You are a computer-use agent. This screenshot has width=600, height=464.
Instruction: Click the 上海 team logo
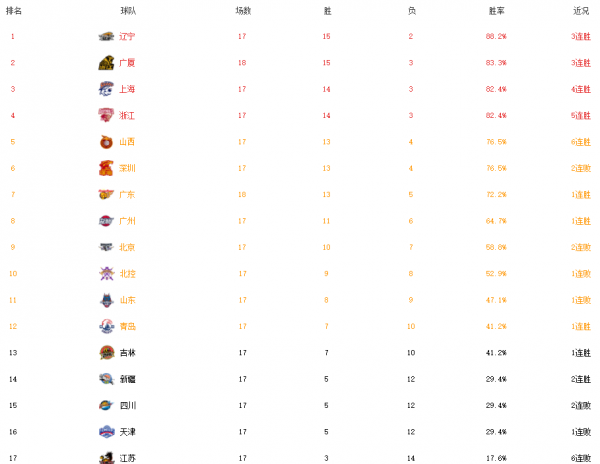tap(106, 89)
